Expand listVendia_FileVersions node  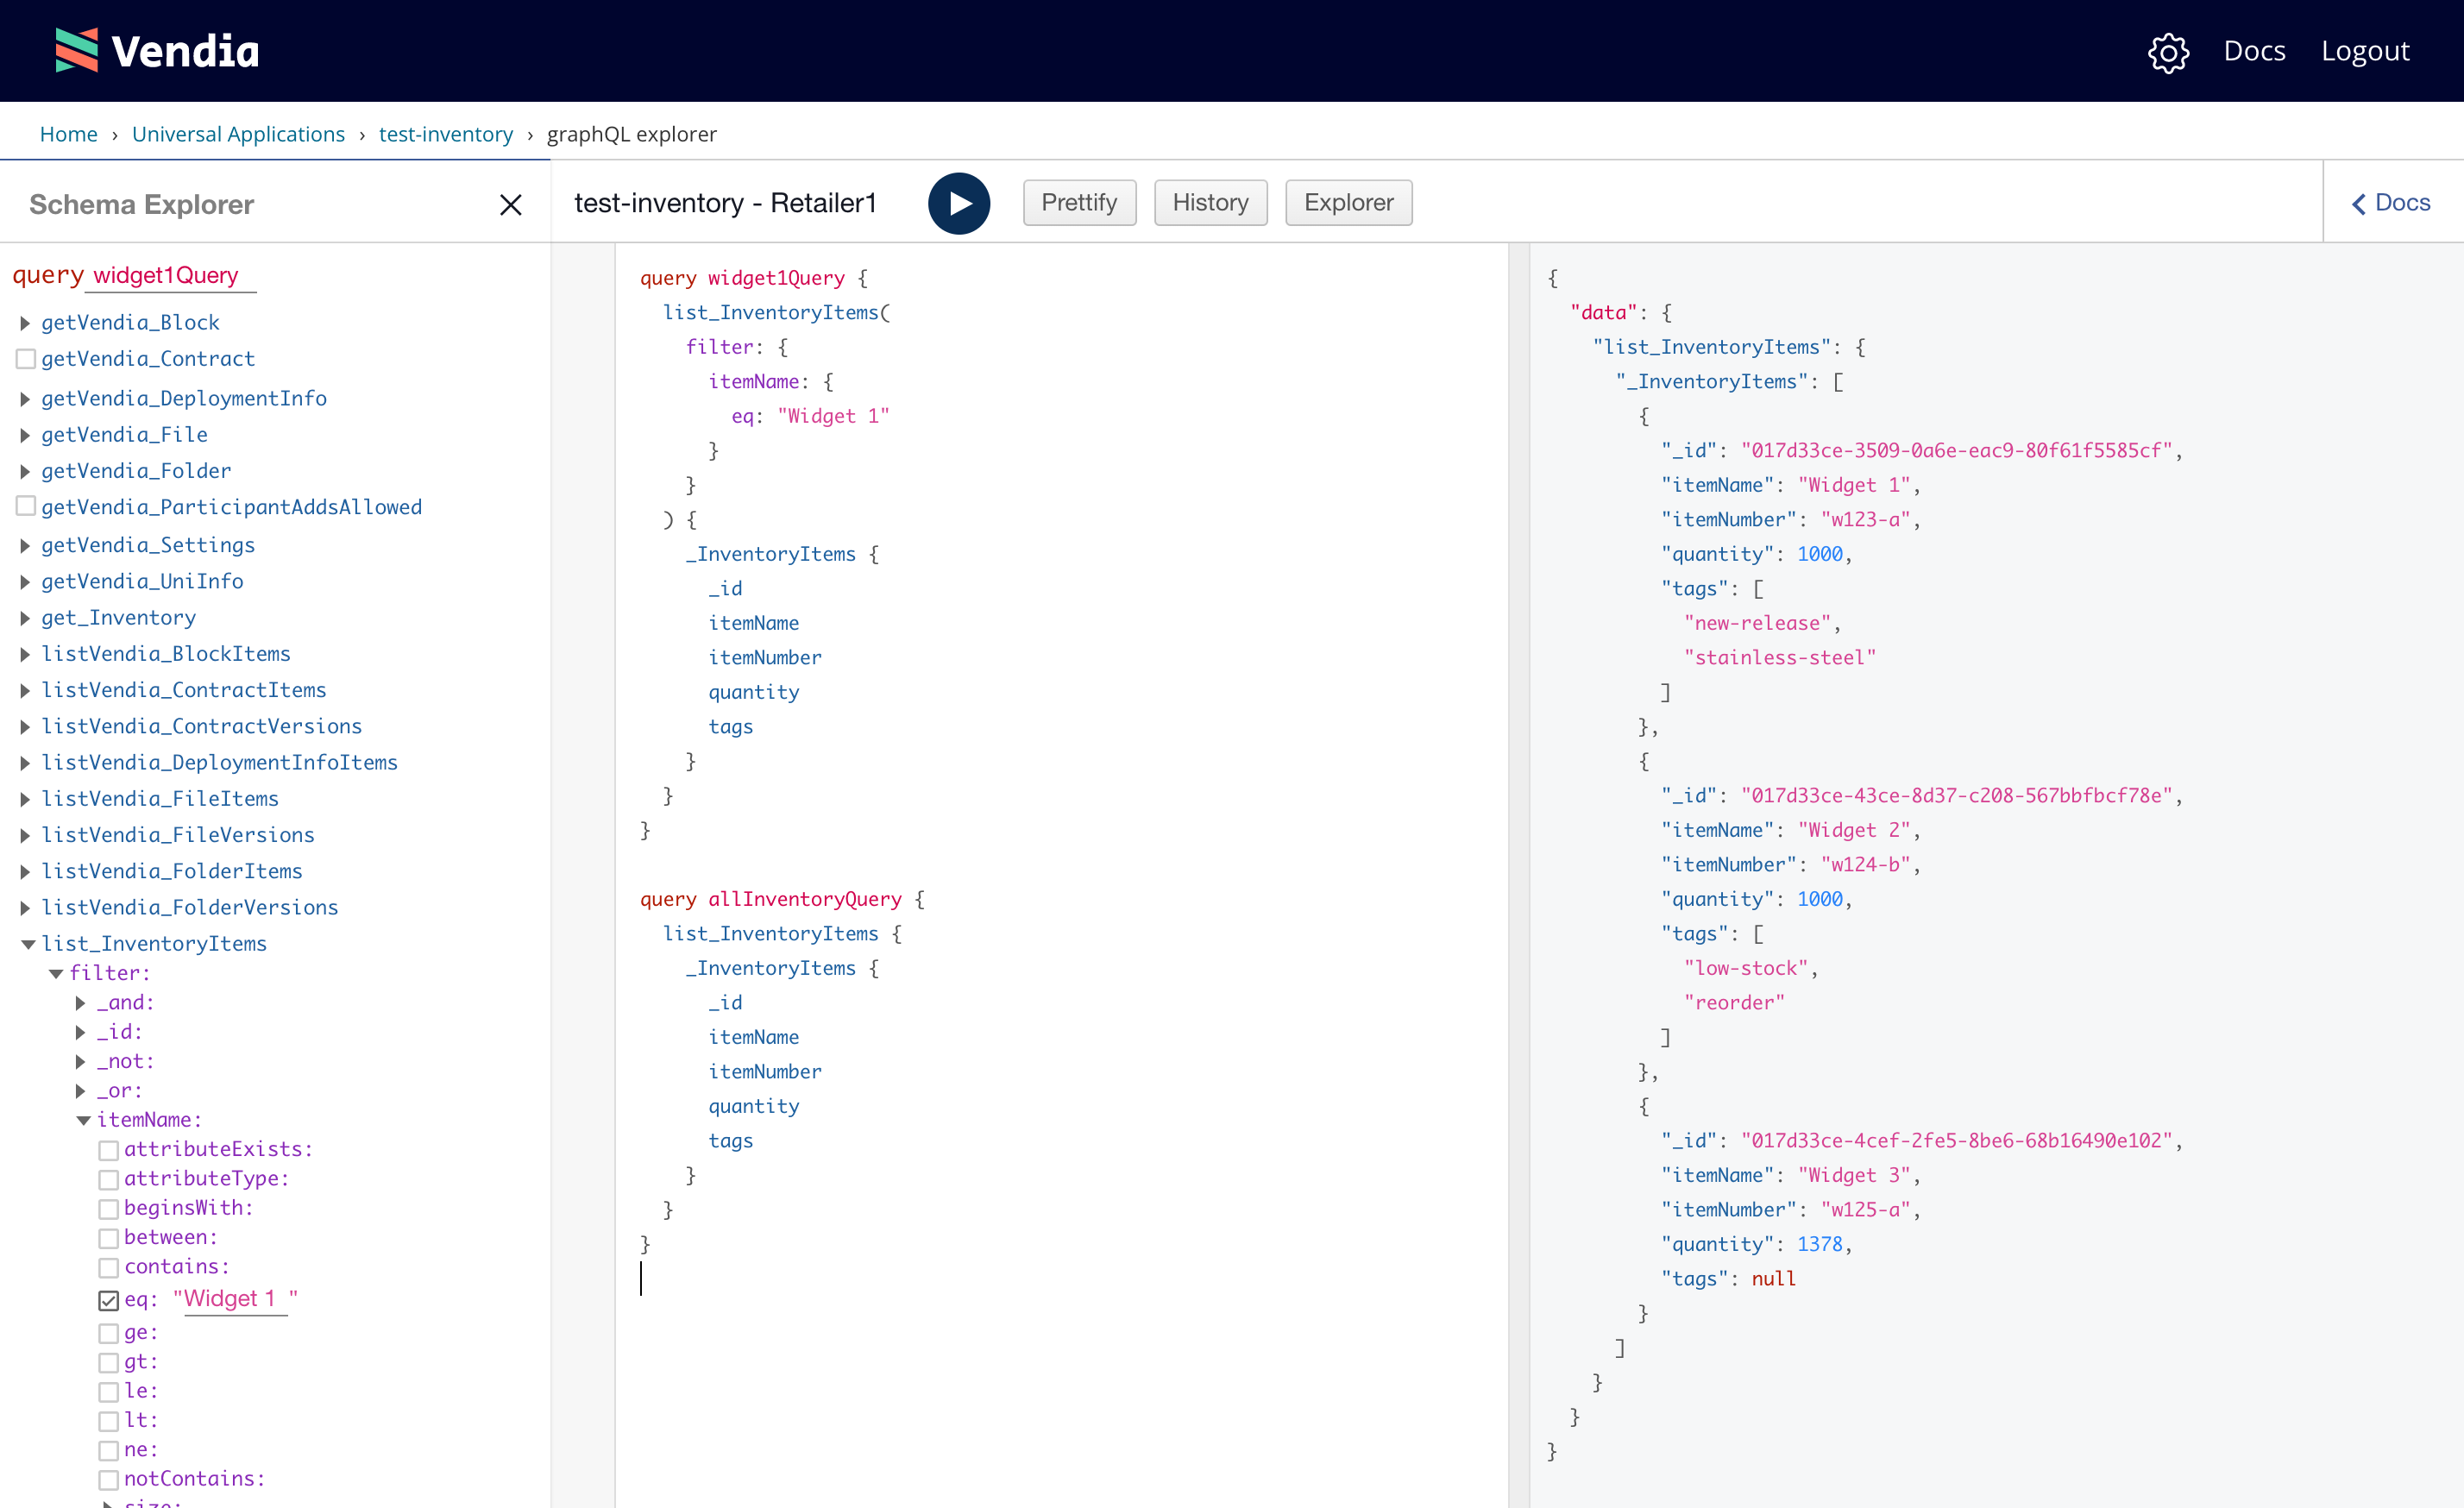(25, 835)
